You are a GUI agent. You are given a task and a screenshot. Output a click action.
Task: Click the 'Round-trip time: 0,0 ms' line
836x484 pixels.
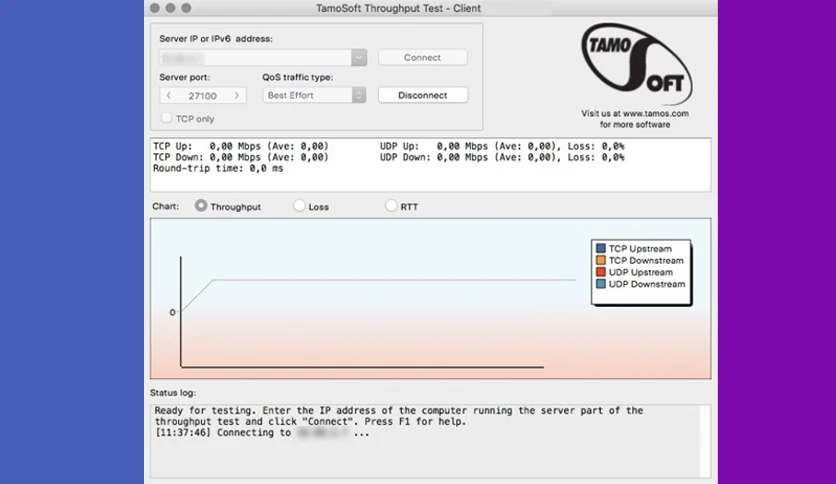tap(218, 168)
